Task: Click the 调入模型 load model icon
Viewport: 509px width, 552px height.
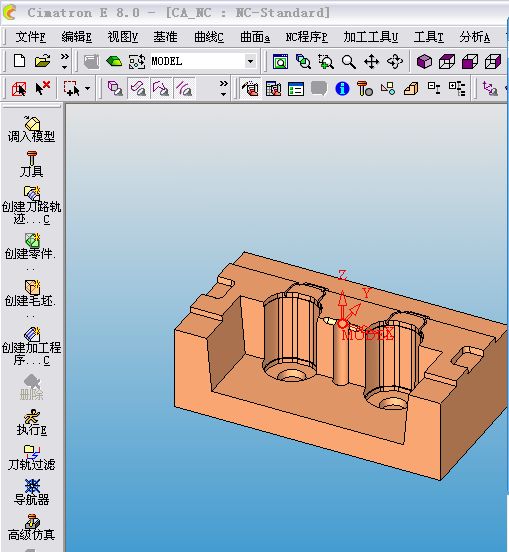Action: tap(32, 129)
